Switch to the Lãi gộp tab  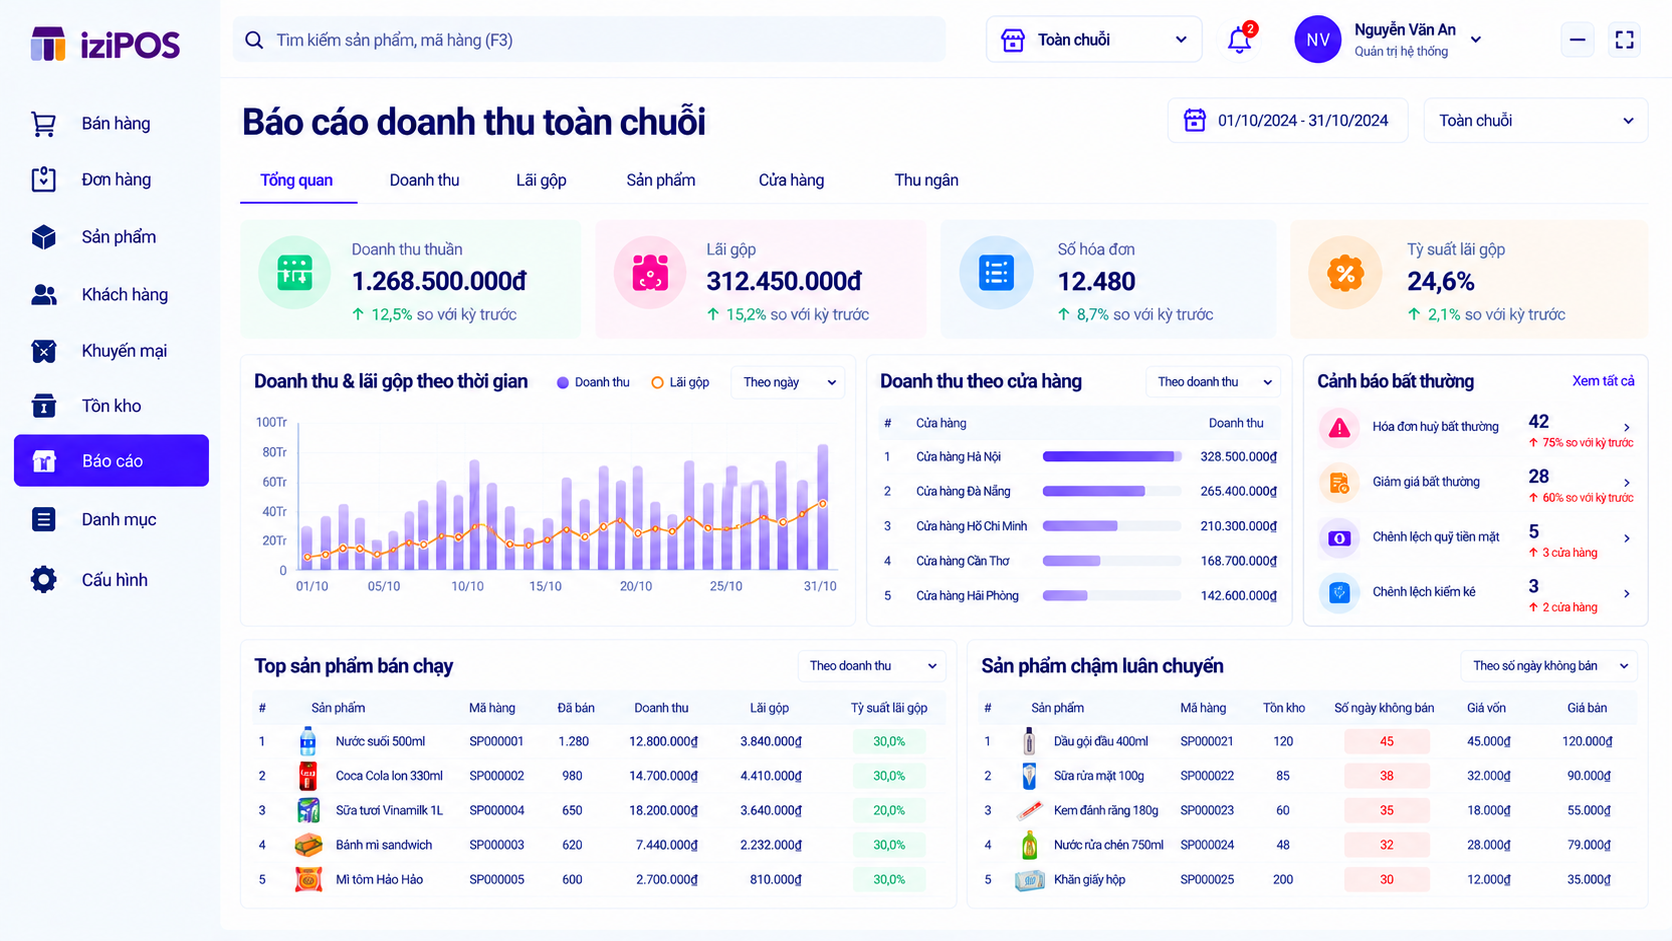coord(541,180)
